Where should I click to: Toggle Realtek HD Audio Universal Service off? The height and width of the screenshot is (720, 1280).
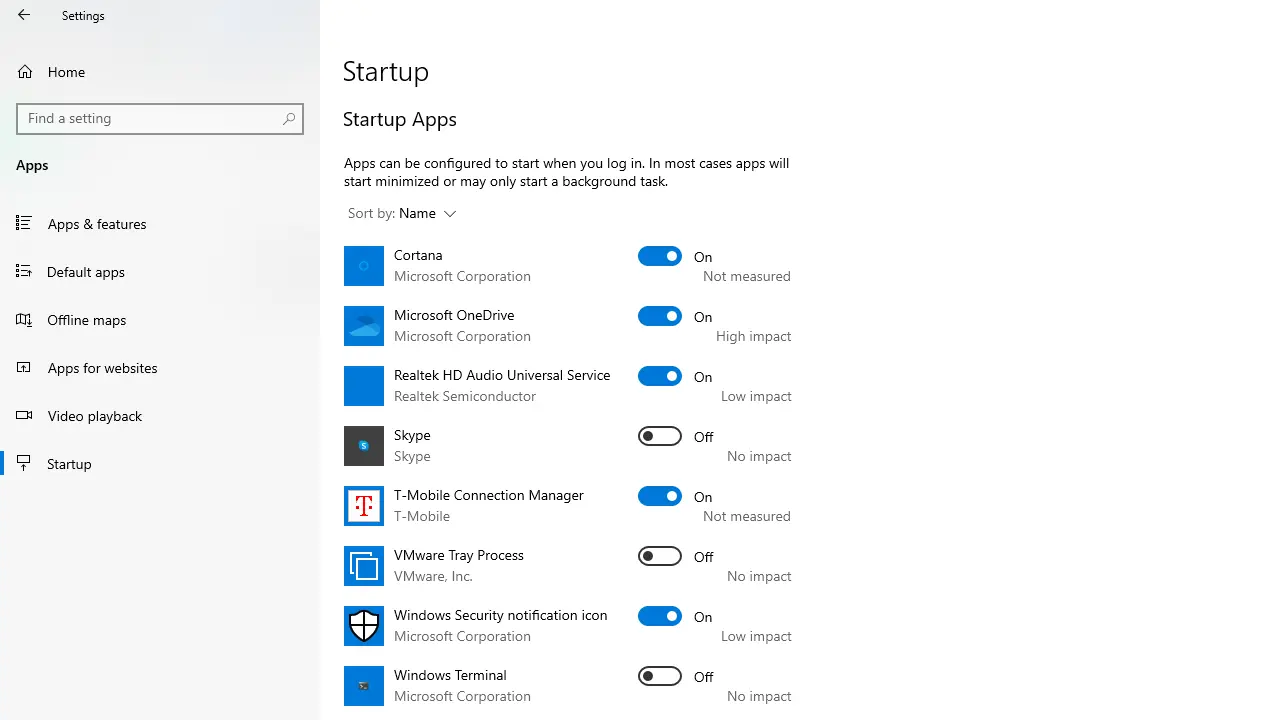tap(660, 376)
